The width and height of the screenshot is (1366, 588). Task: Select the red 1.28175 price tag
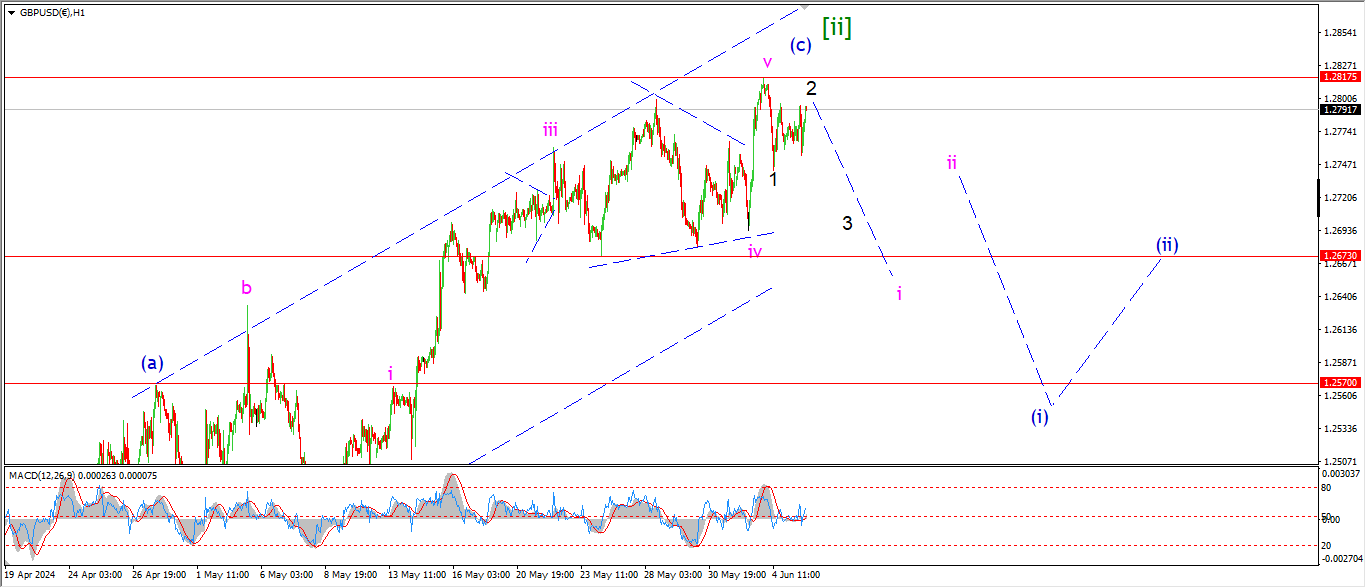coord(1338,77)
